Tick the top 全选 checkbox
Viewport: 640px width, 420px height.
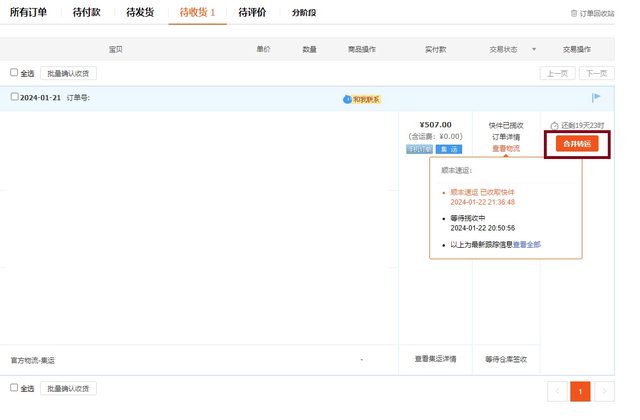tap(14, 73)
